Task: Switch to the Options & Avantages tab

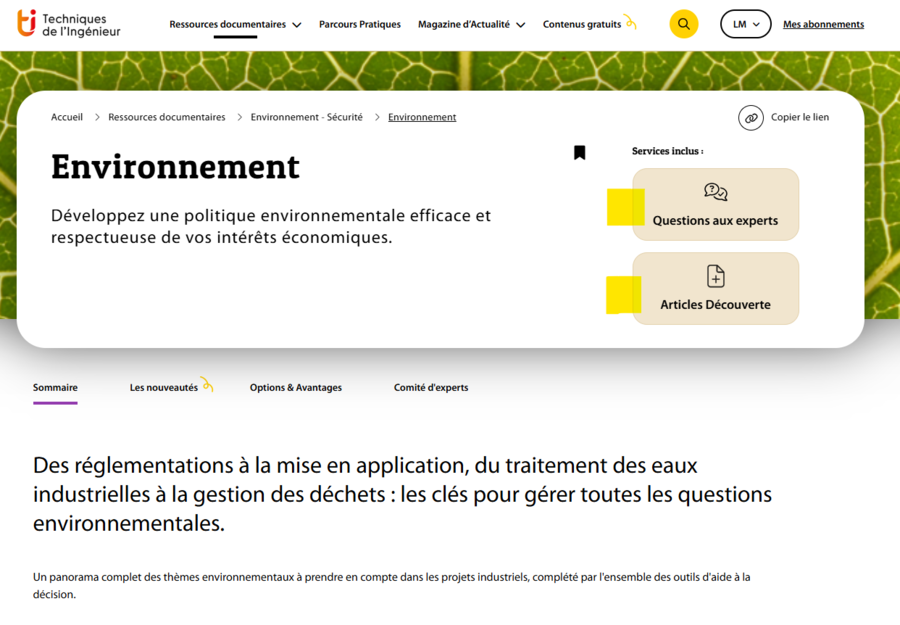Action: coord(295,388)
